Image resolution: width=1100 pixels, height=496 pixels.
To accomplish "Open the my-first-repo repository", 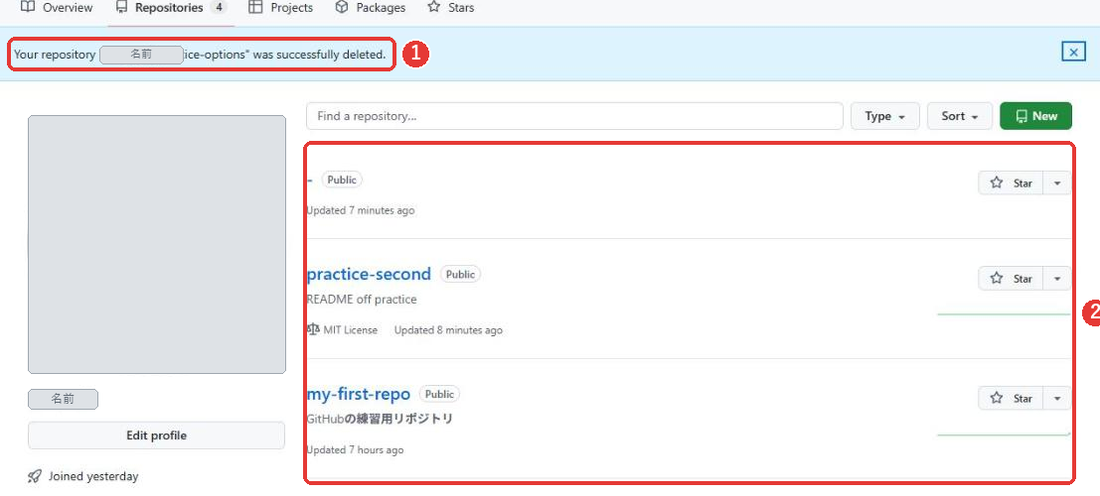I will pos(358,394).
